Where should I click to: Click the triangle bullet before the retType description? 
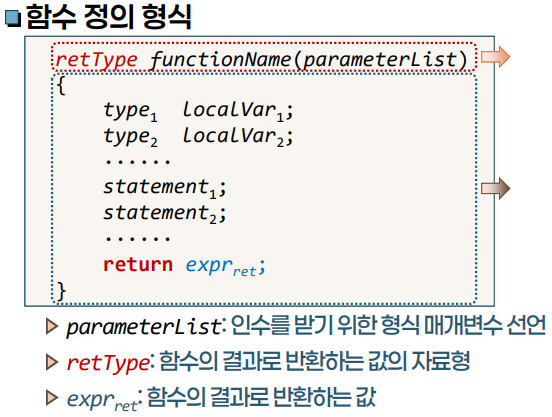(x=52, y=362)
